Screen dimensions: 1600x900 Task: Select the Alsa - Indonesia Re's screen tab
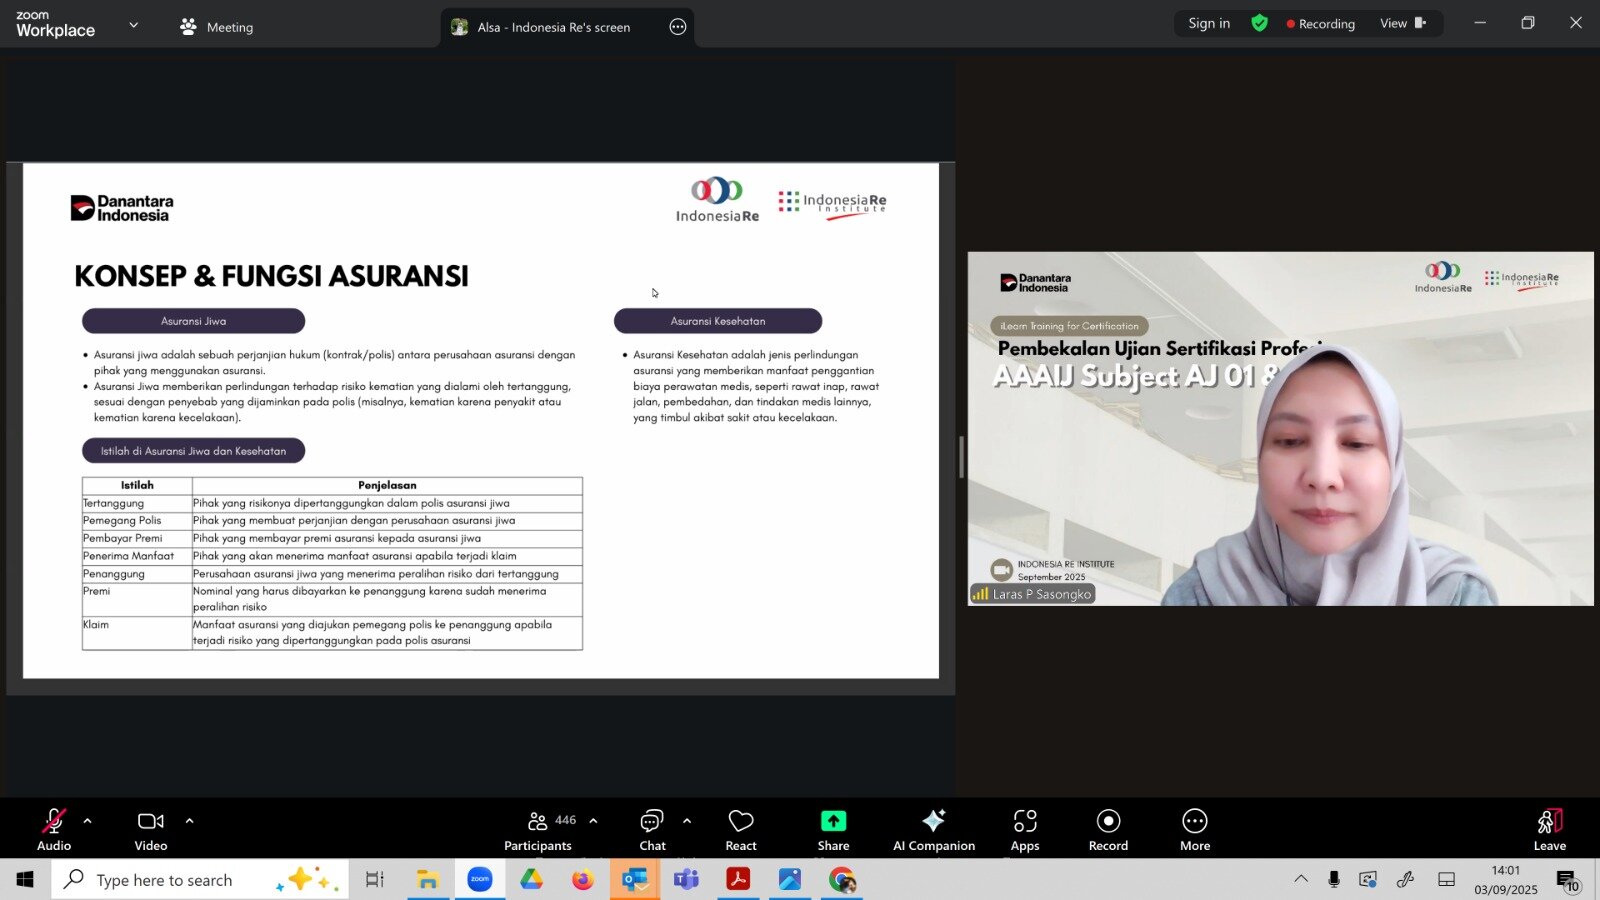pyautogui.click(x=553, y=27)
